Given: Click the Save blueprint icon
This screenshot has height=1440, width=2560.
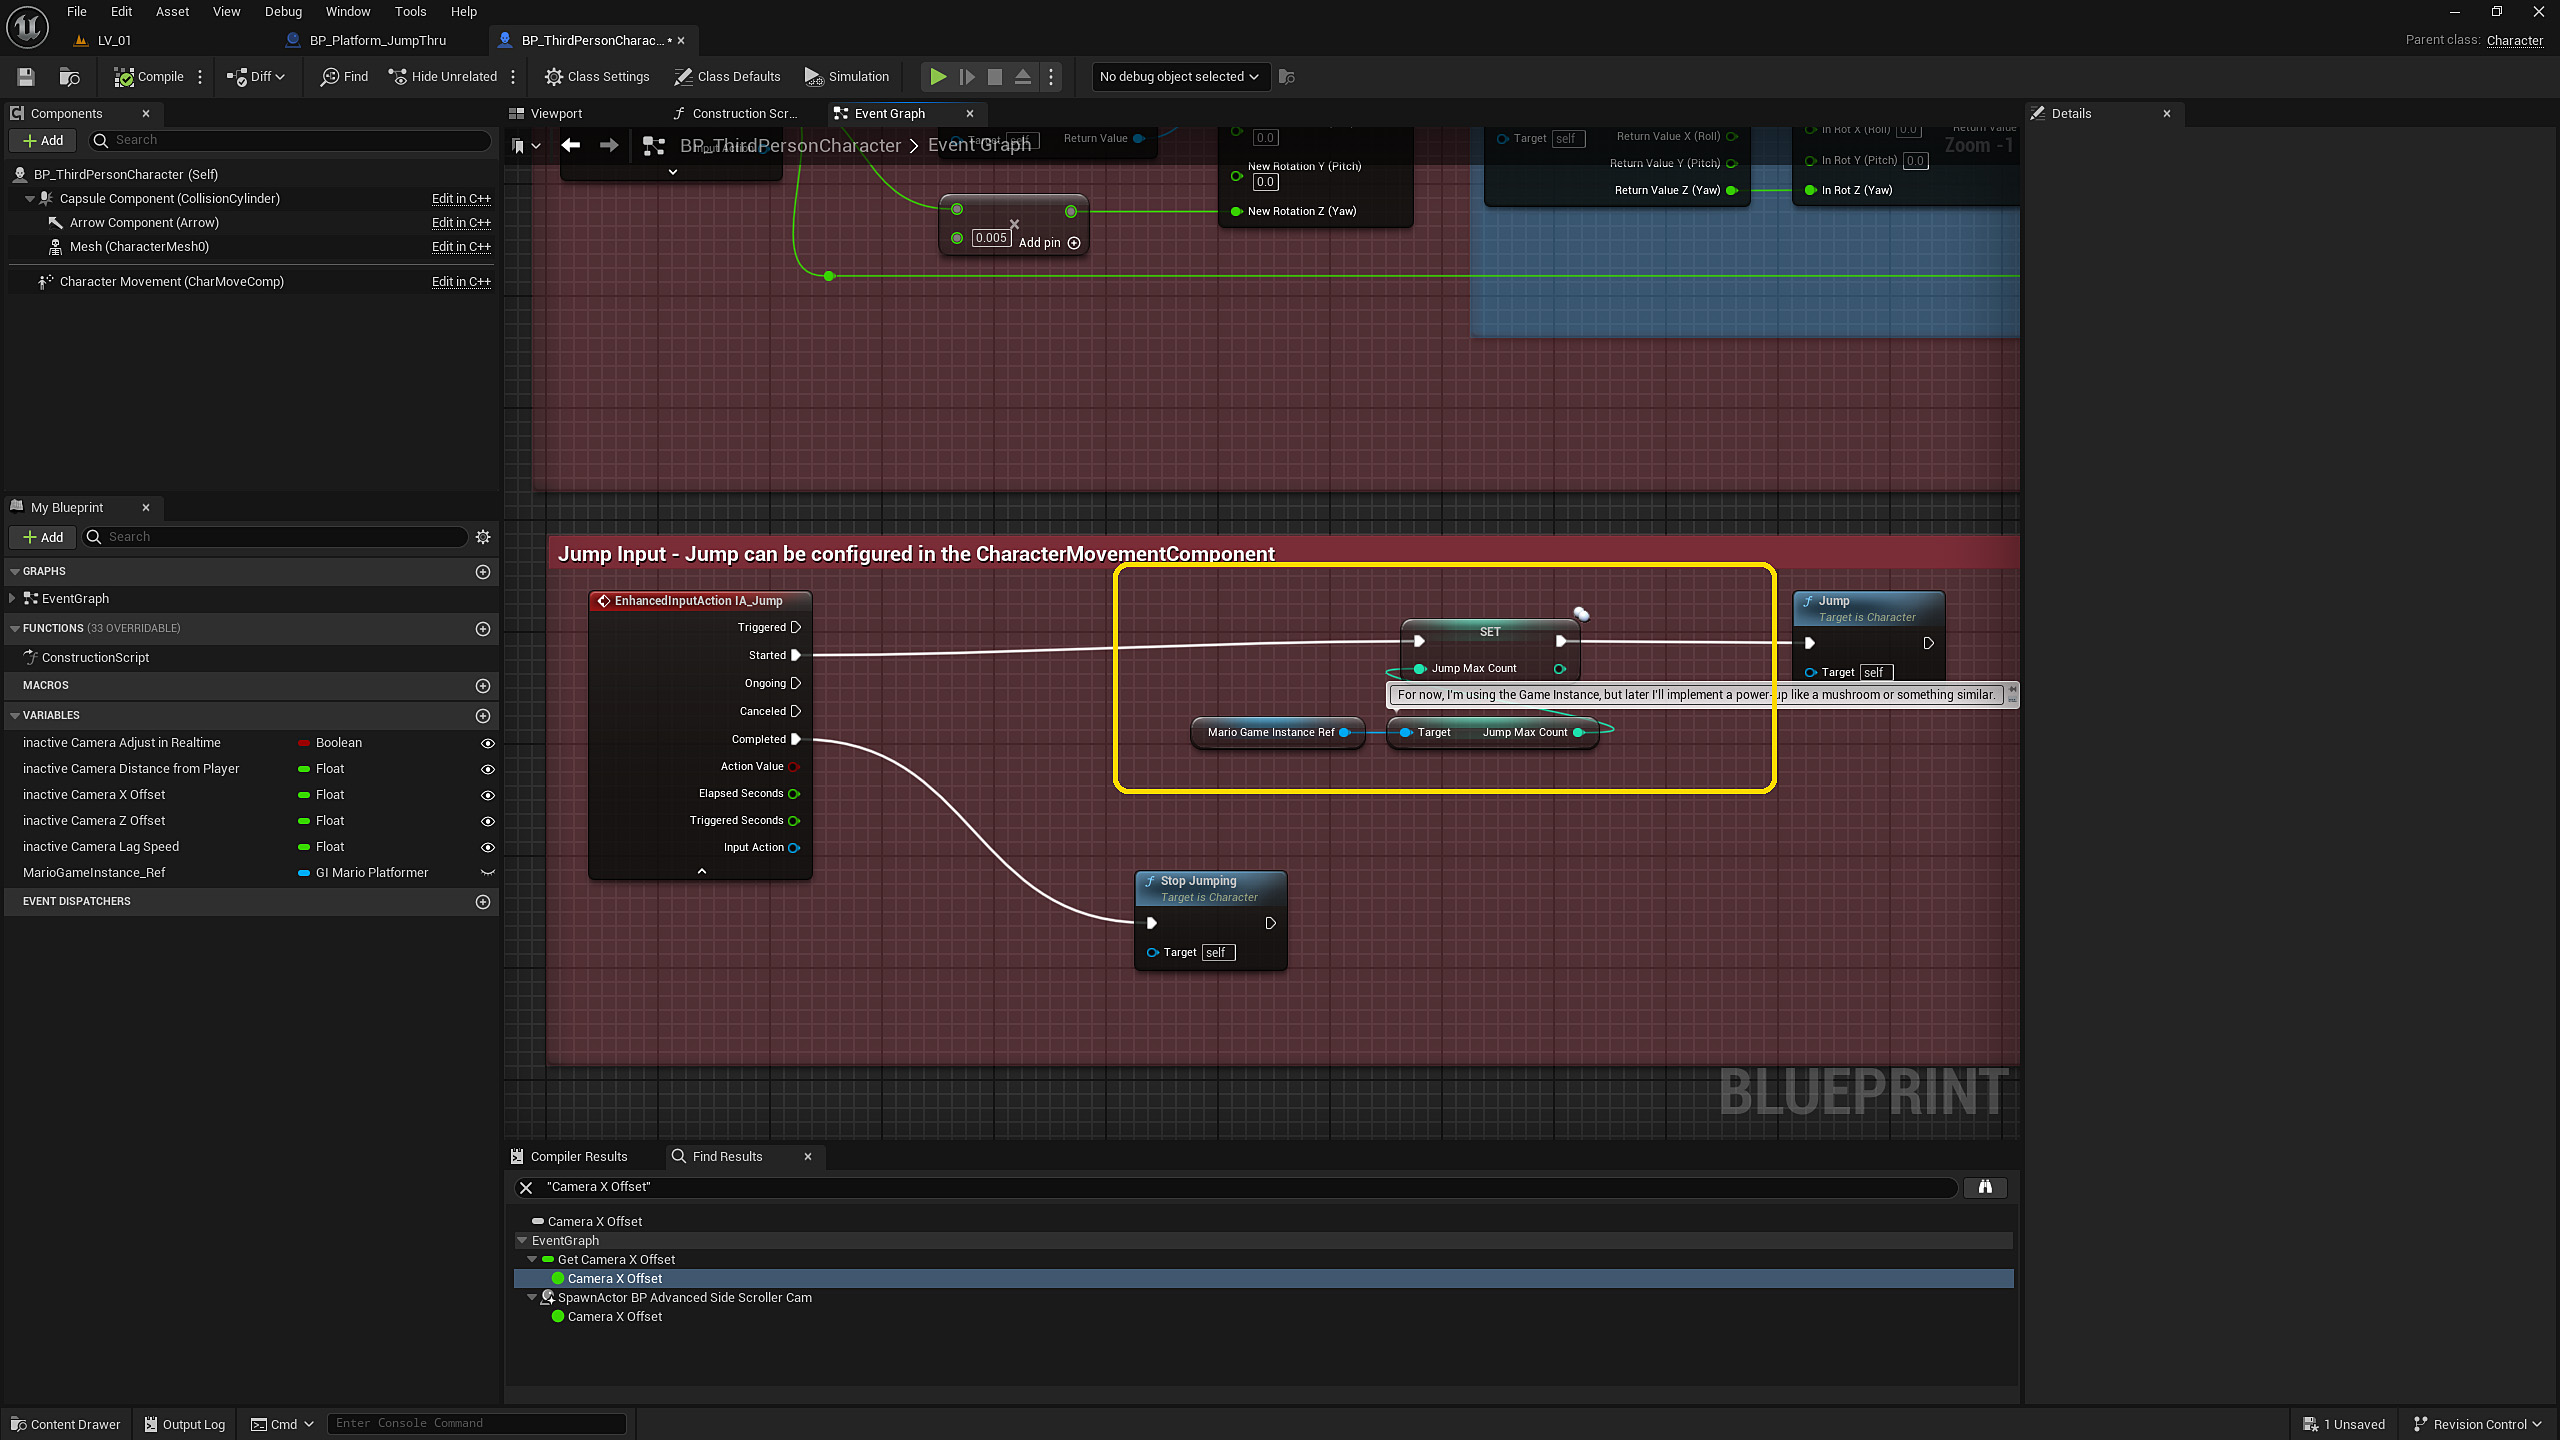Looking at the screenshot, I should point(26,76).
